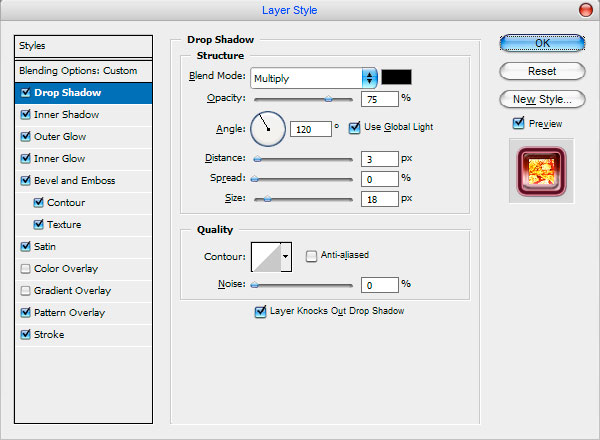600x440 pixels.
Task: Open the Outer Glow settings row
Action: (83, 137)
